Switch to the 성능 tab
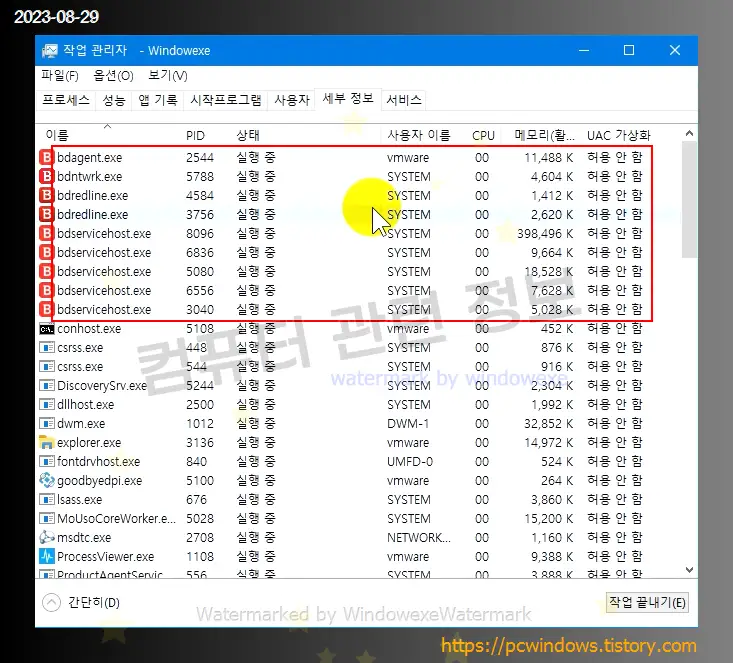Image resolution: width=733 pixels, height=663 pixels. 114,100
